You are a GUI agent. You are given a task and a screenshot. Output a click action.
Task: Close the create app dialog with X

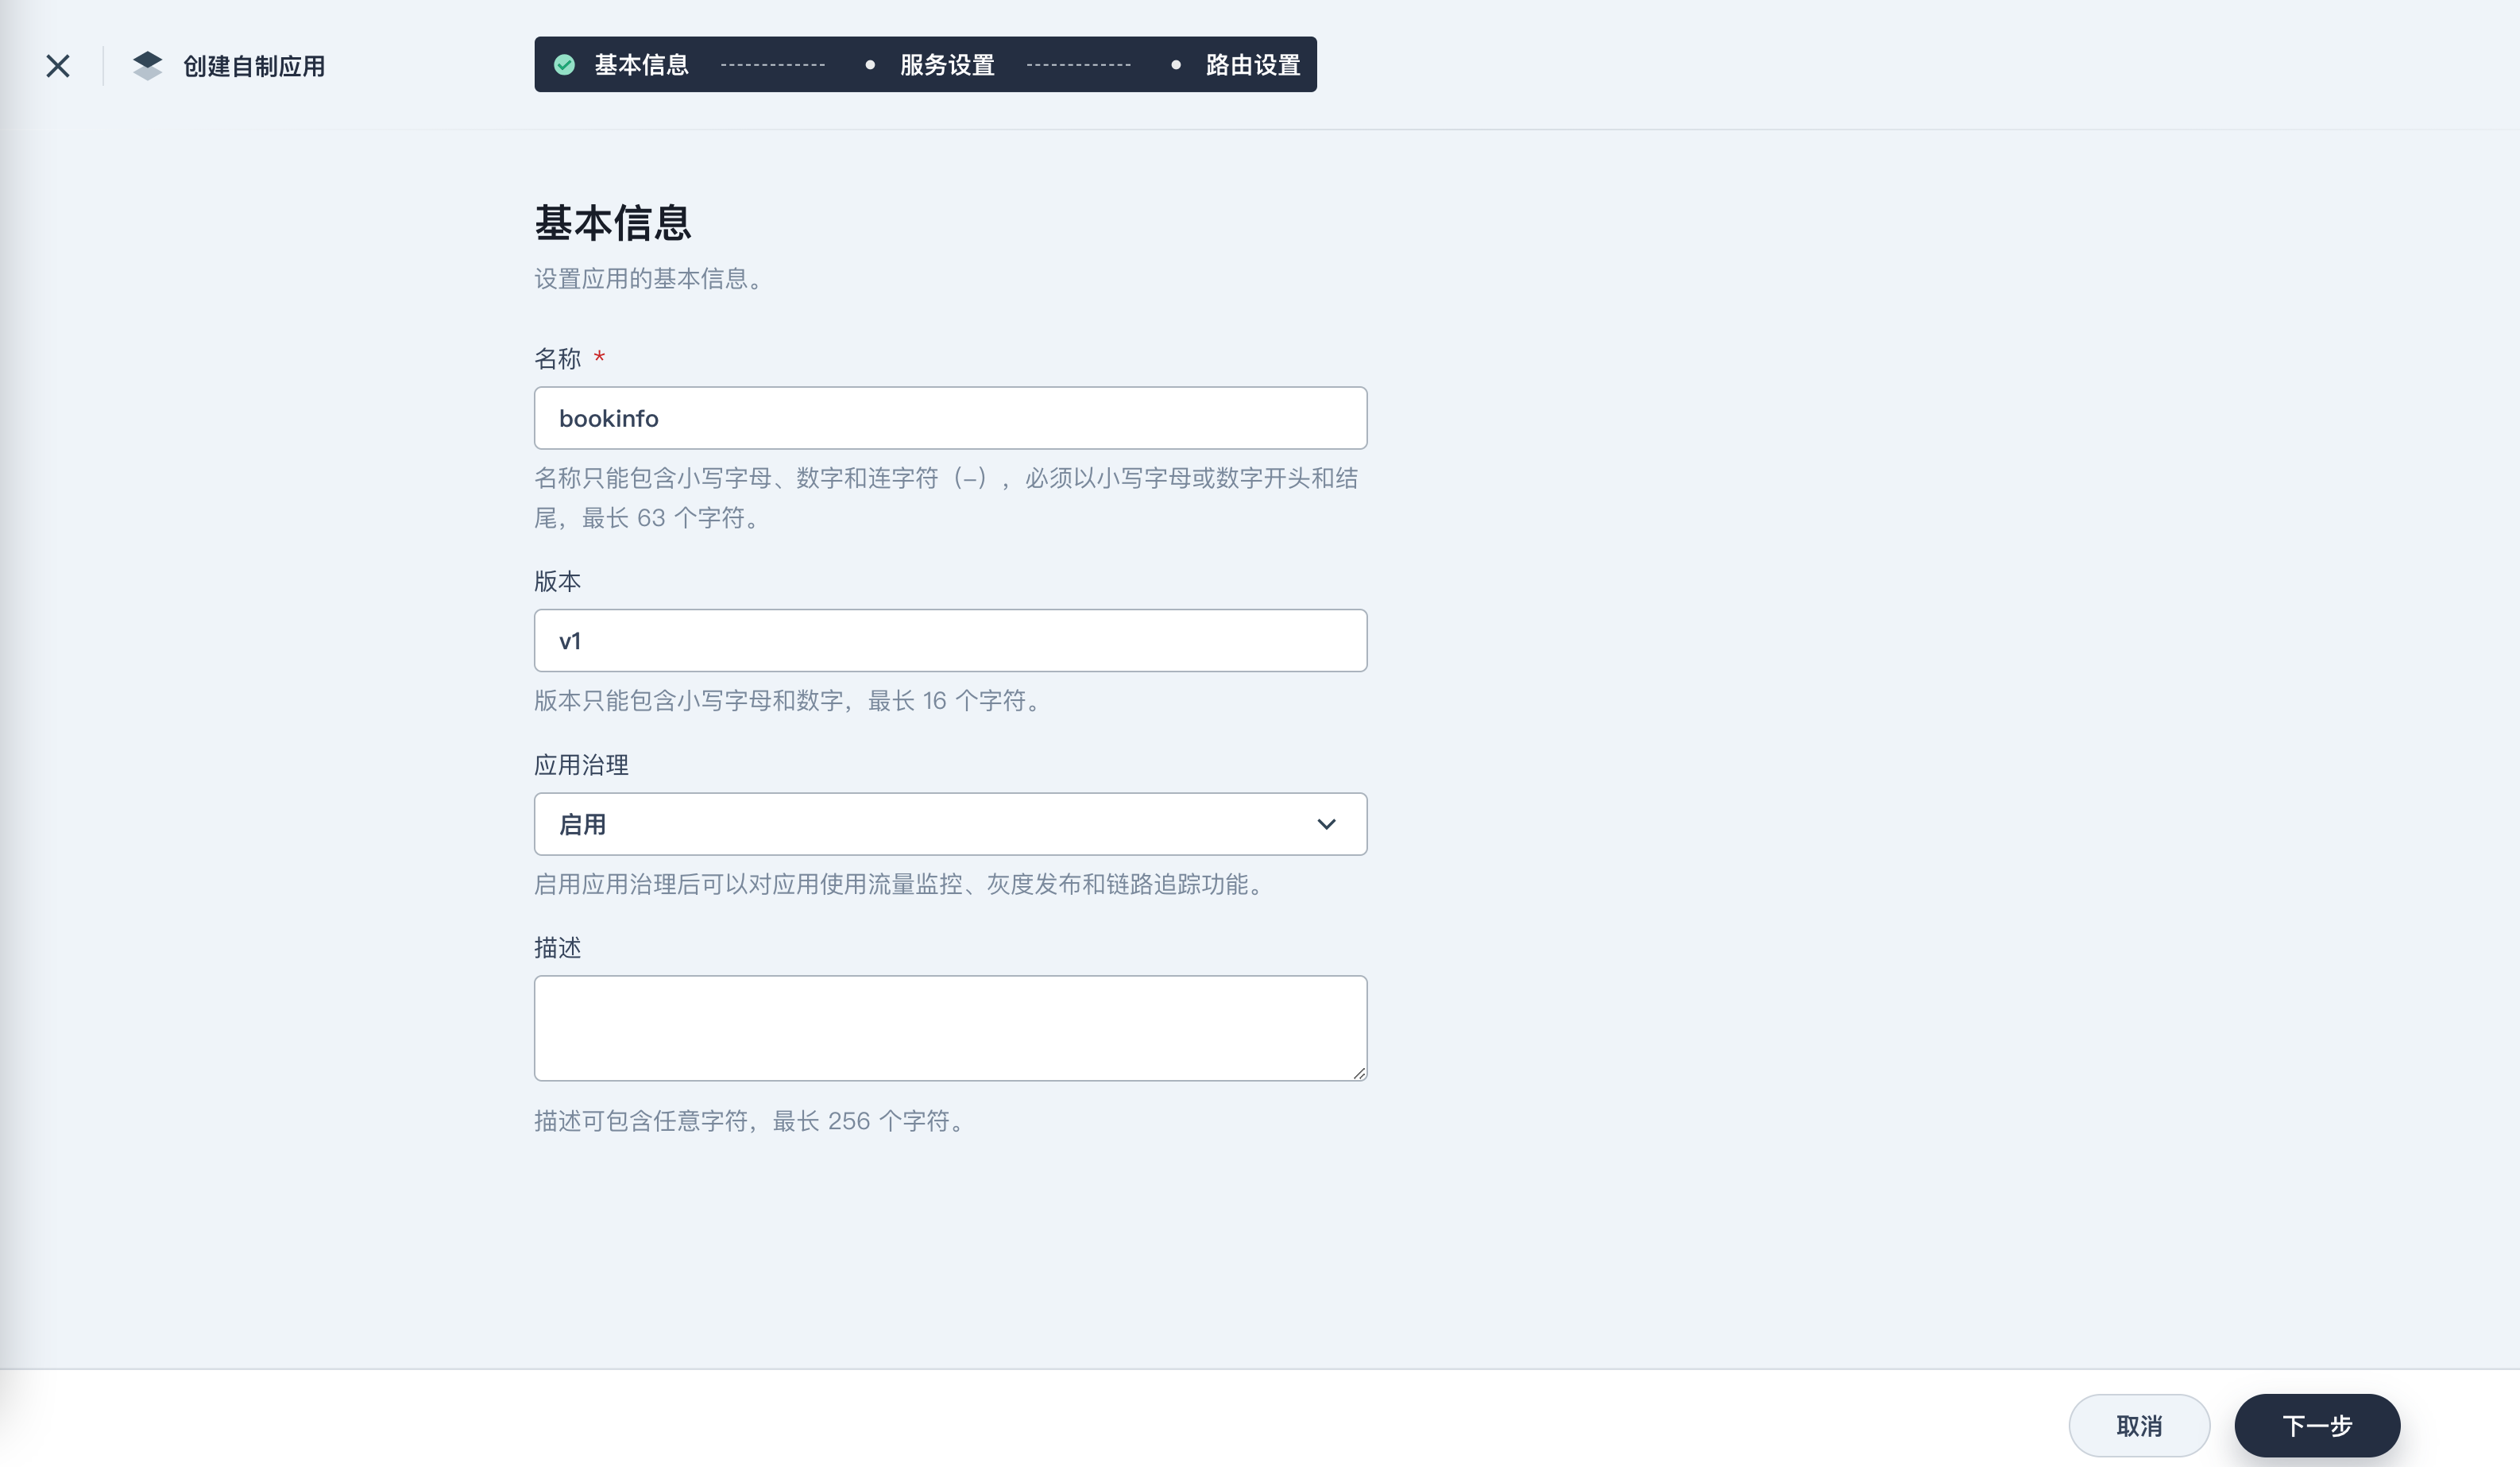pos(58,66)
